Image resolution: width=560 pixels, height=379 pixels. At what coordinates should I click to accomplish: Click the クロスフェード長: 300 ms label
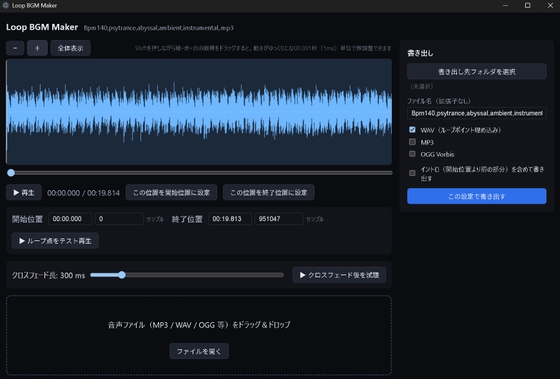[x=49, y=275]
